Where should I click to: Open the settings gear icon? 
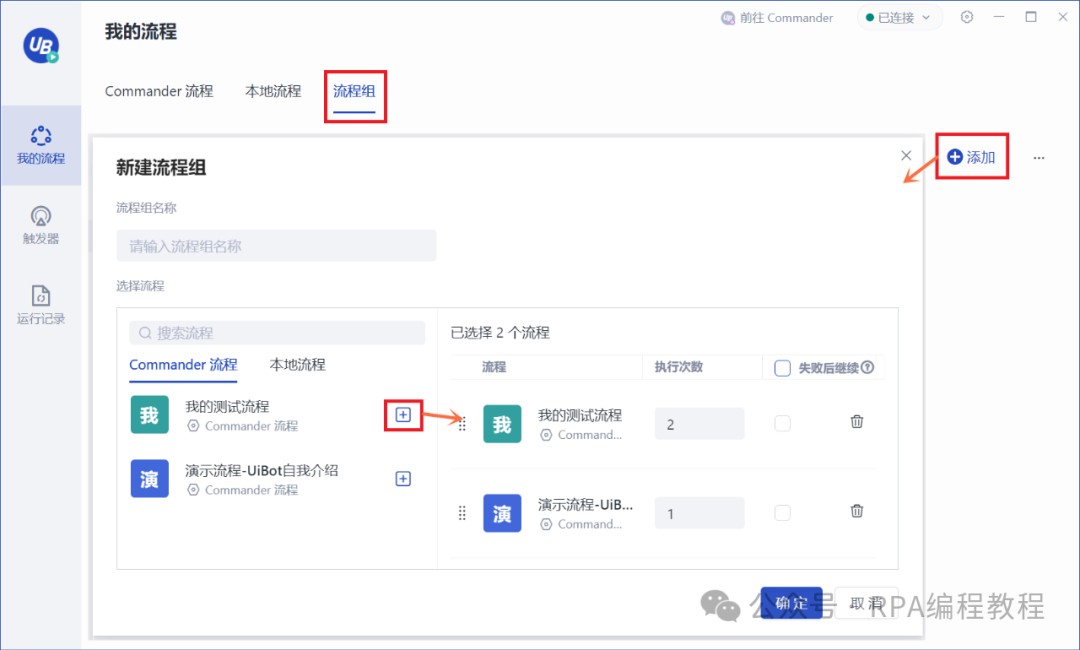click(967, 17)
